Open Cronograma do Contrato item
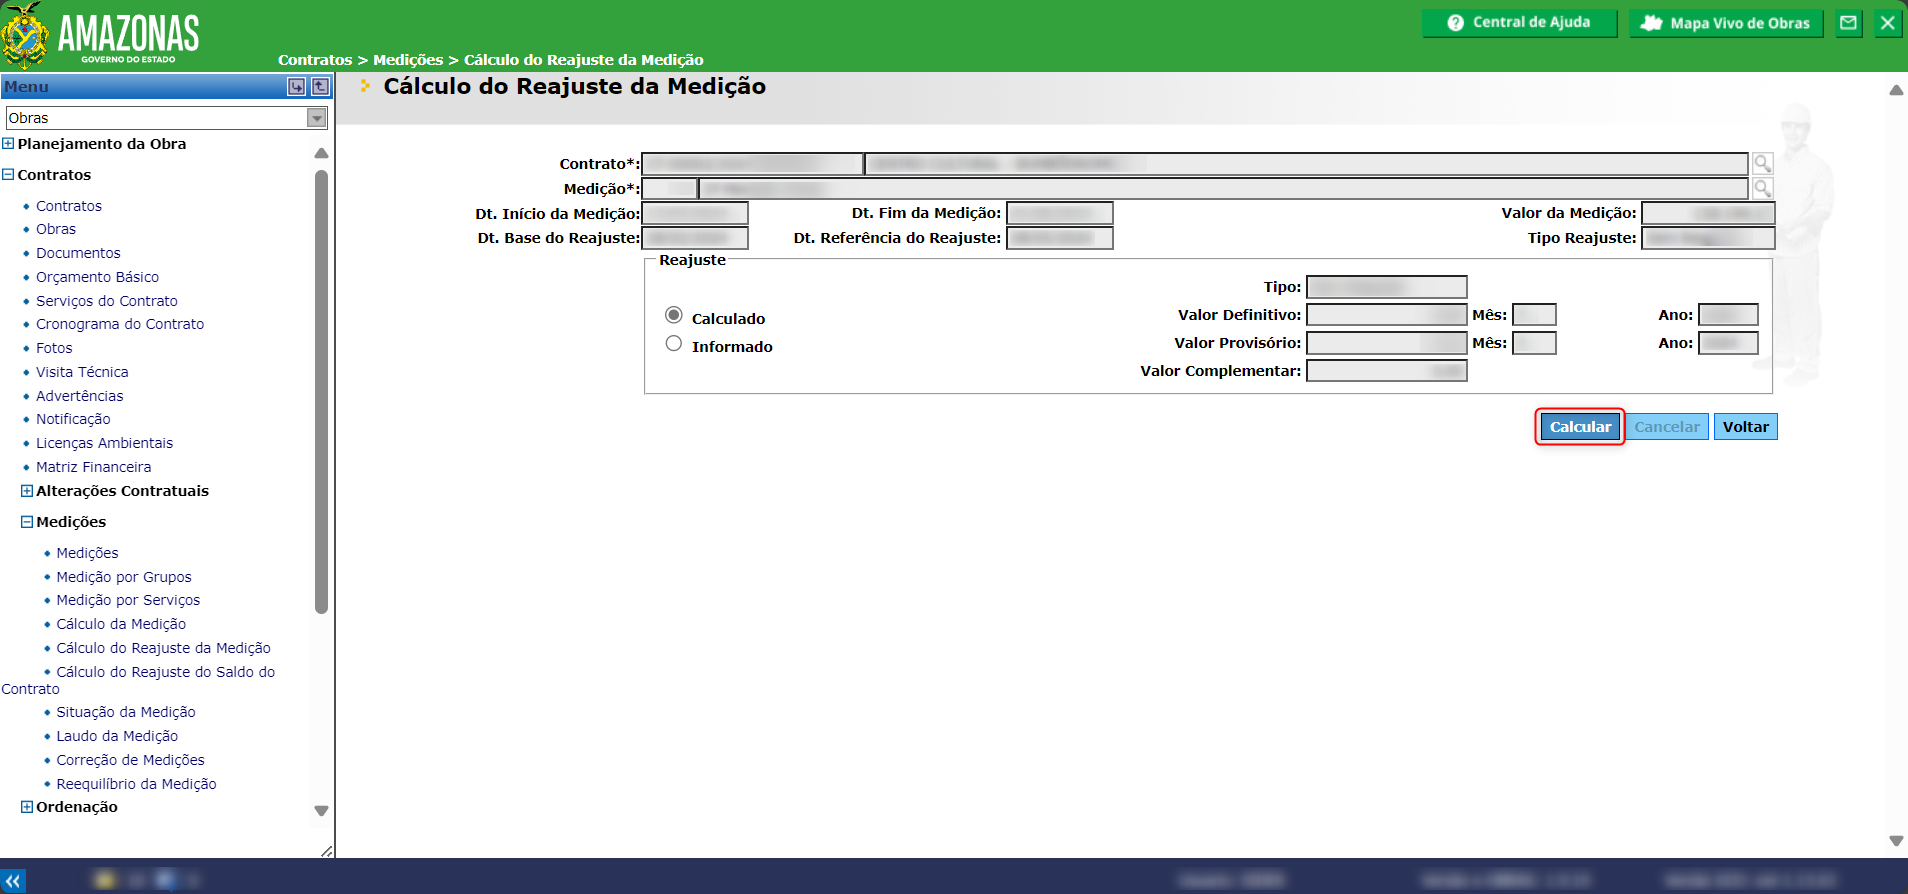1908x894 pixels. (x=120, y=324)
